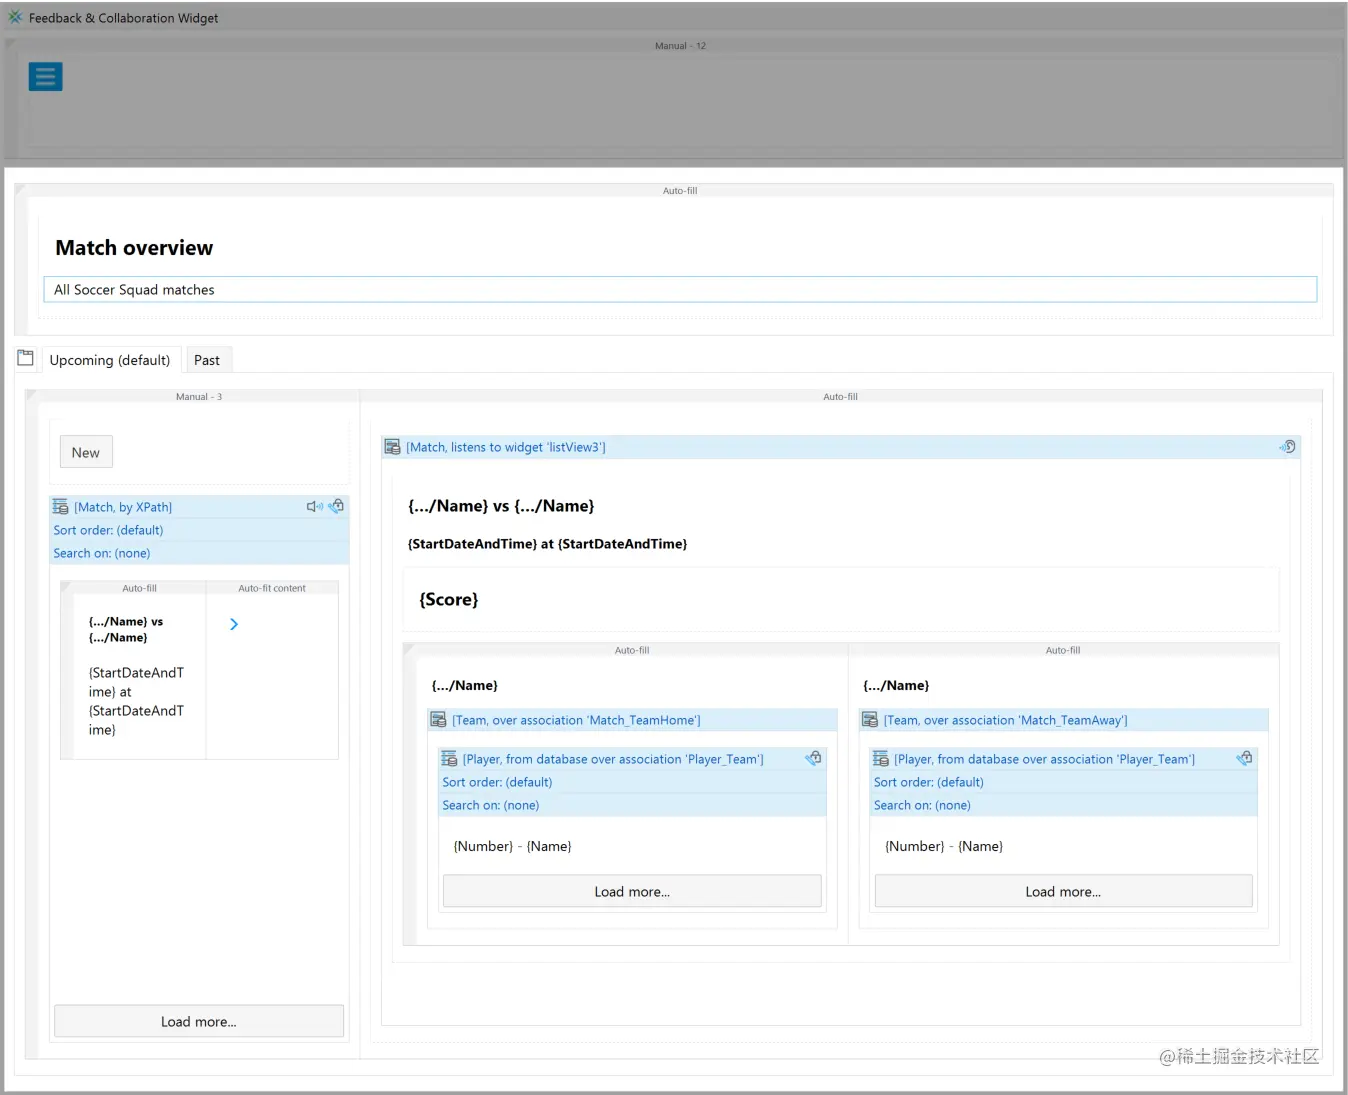
Task: Select the Team over association 'Match_TeamAway' header
Action: point(1063,720)
